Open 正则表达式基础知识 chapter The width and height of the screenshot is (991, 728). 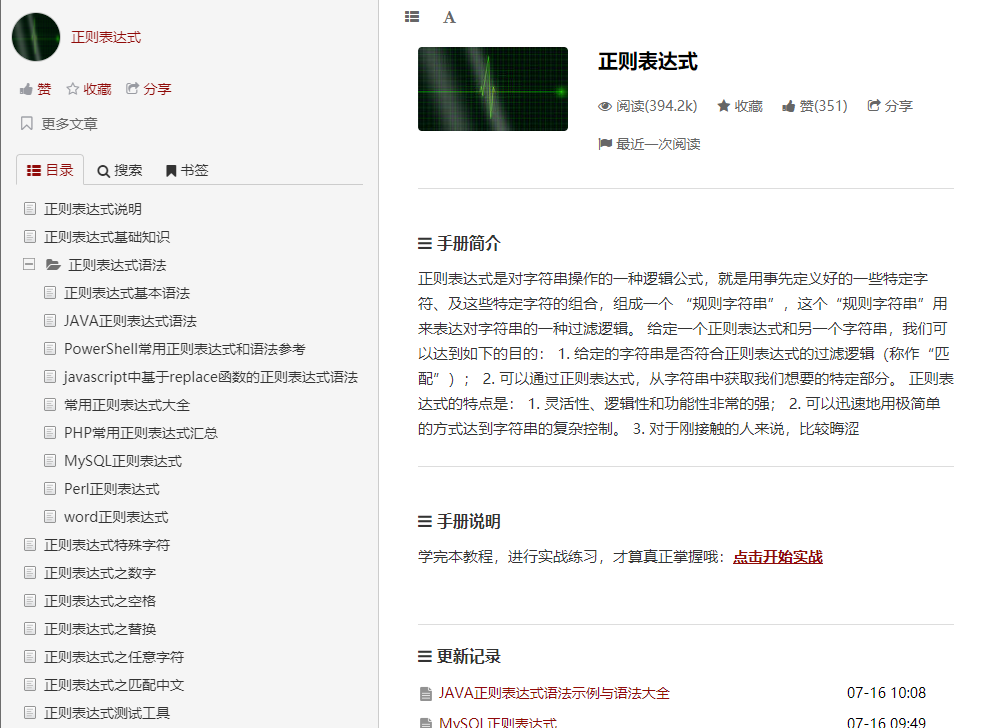tap(107, 237)
